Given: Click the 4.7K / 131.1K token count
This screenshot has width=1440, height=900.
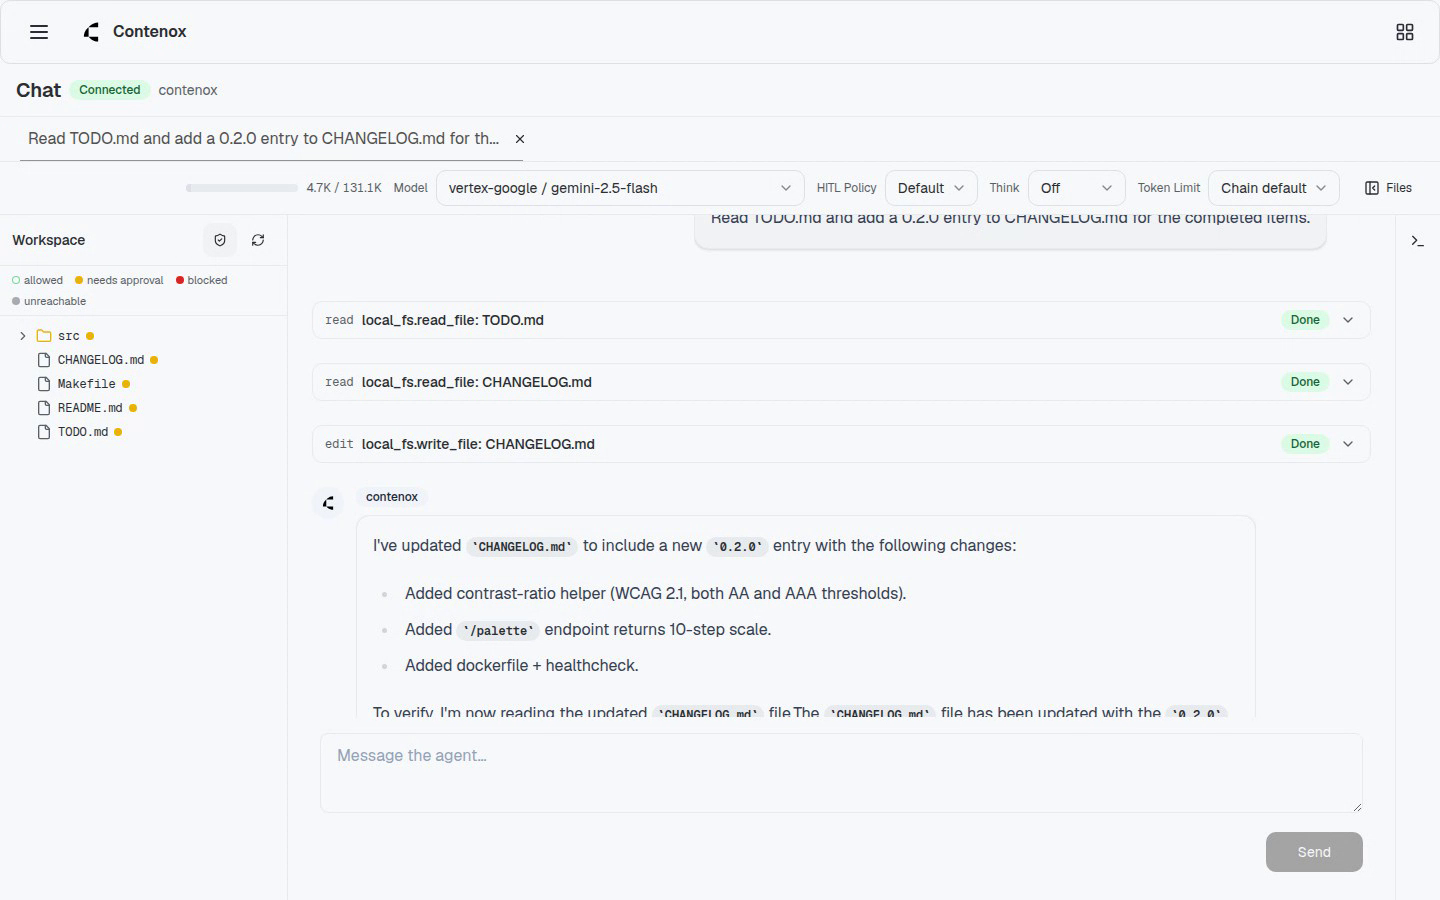Looking at the screenshot, I should pos(344,188).
